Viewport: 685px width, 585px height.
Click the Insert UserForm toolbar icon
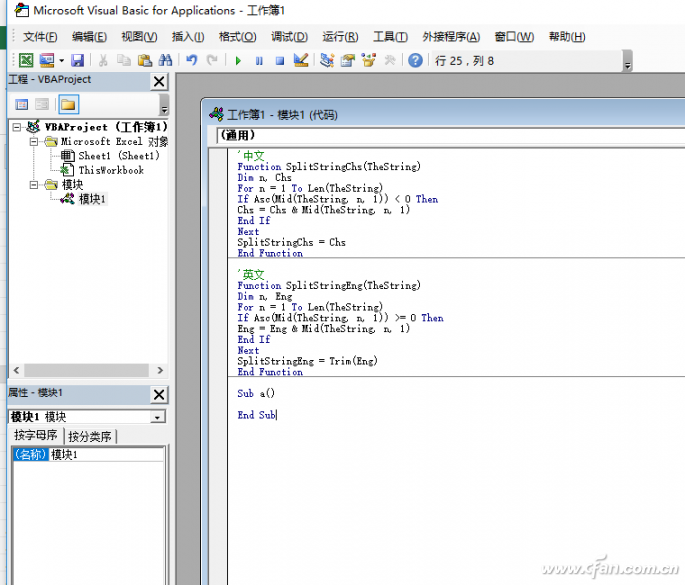pos(47,60)
